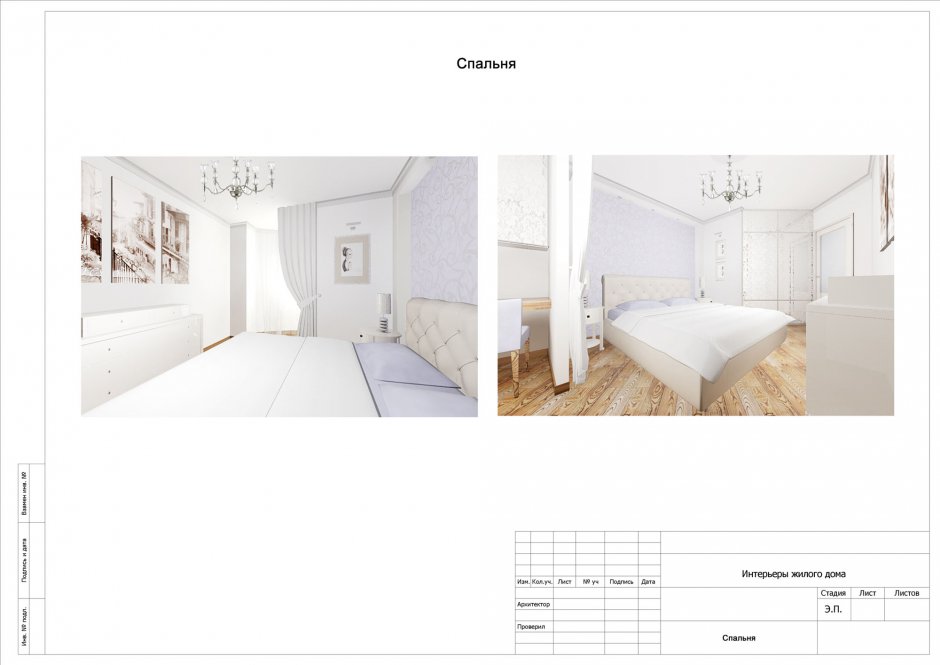This screenshot has height=665, width=940.
Task: Select the right bedroom render with wood floor
Action: tap(695, 286)
